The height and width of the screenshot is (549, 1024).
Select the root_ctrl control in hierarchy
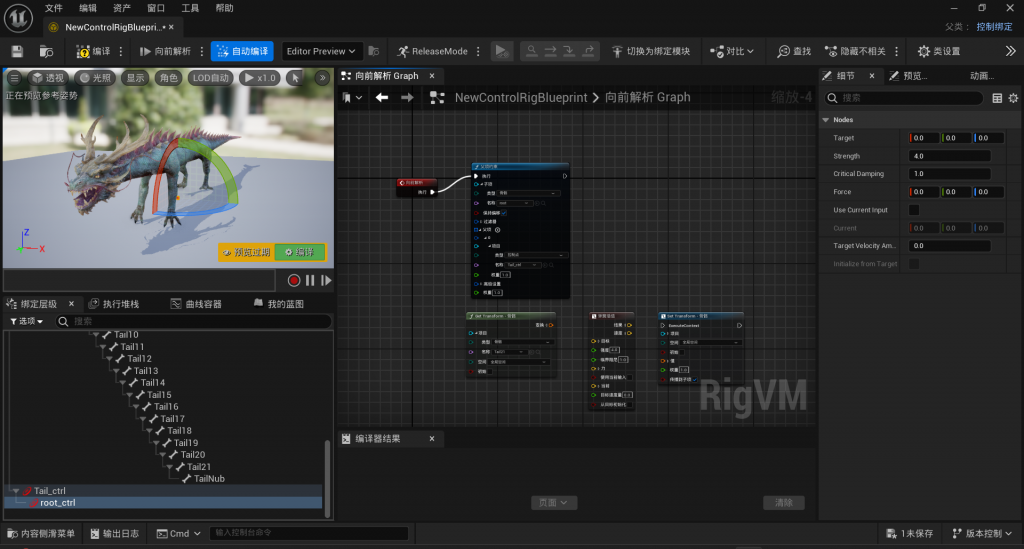pos(57,503)
